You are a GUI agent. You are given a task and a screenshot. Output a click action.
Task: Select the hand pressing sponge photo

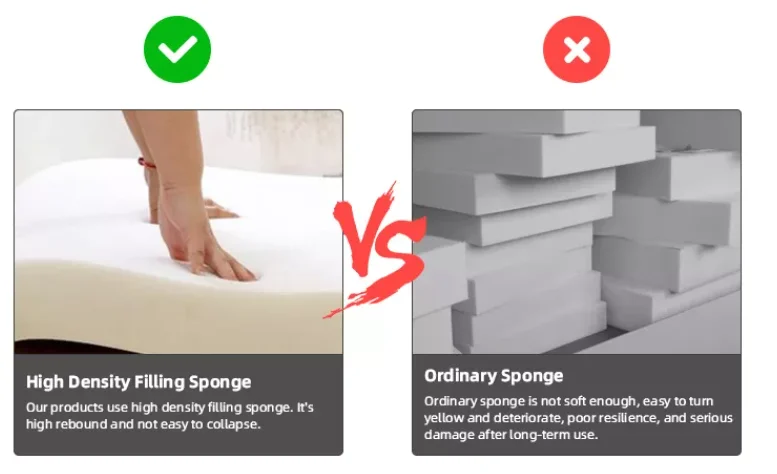pyautogui.click(x=178, y=232)
